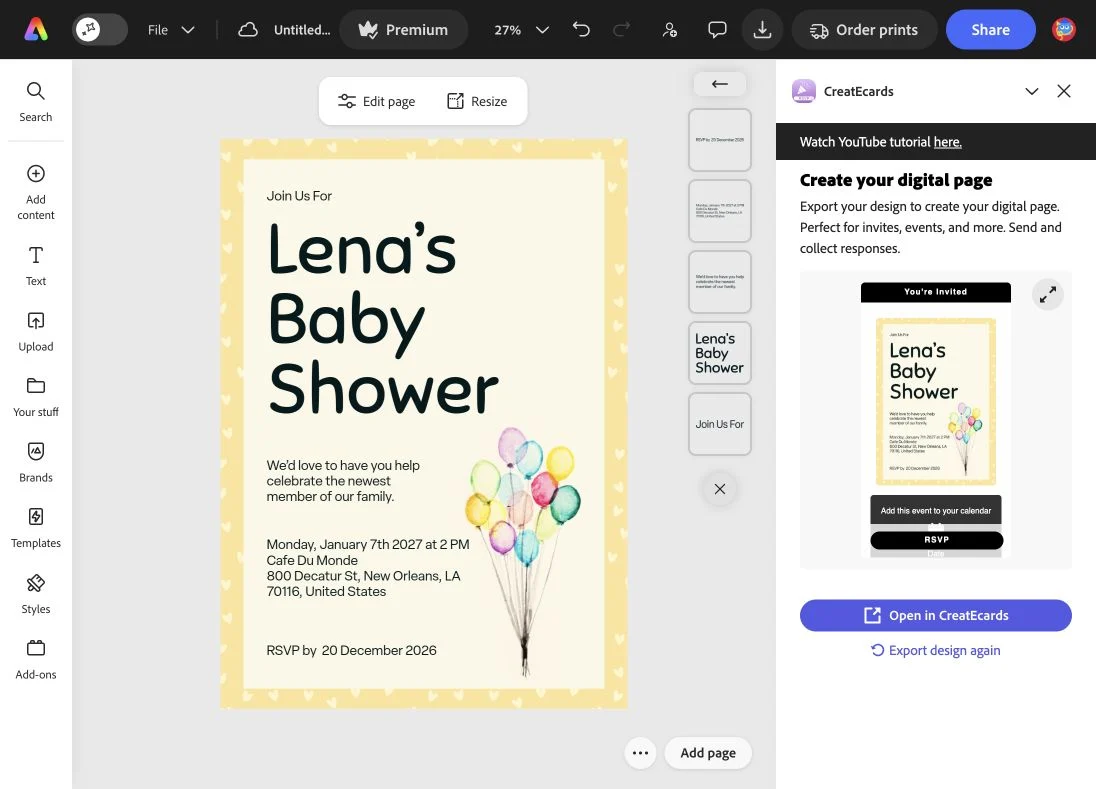Open Search in the left sidebar
Viewport: 1096px width, 789px height.
click(x=36, y=102)
